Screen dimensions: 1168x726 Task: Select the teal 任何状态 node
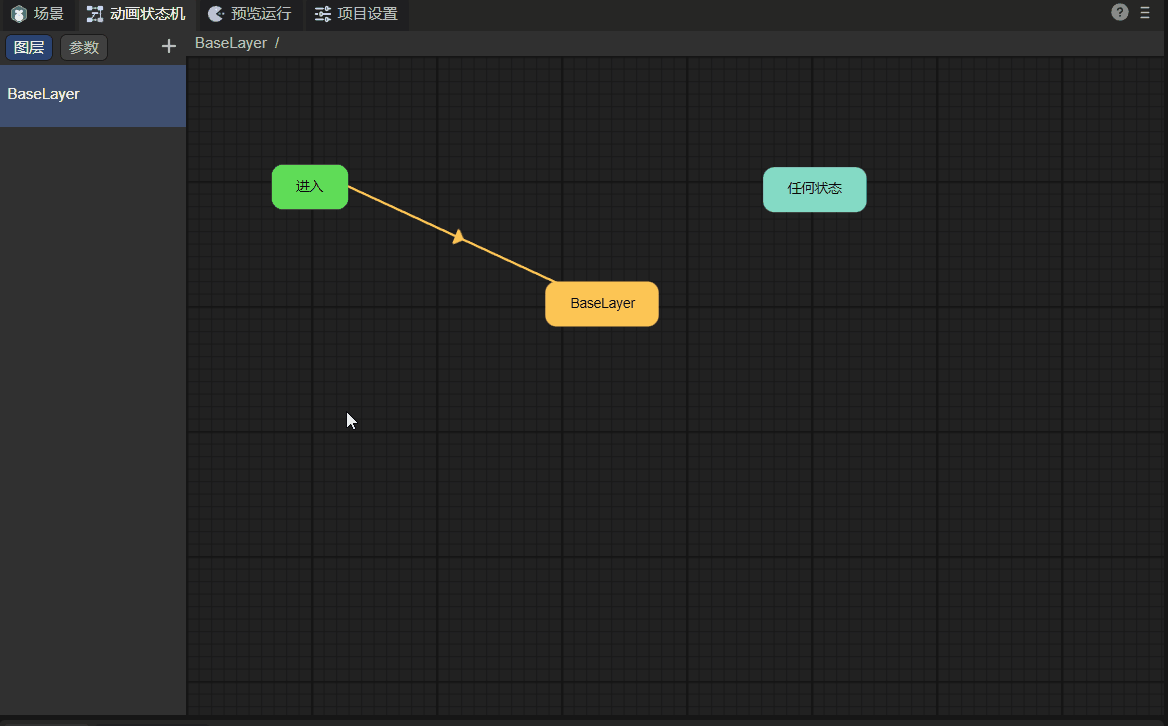click(814, 189)
